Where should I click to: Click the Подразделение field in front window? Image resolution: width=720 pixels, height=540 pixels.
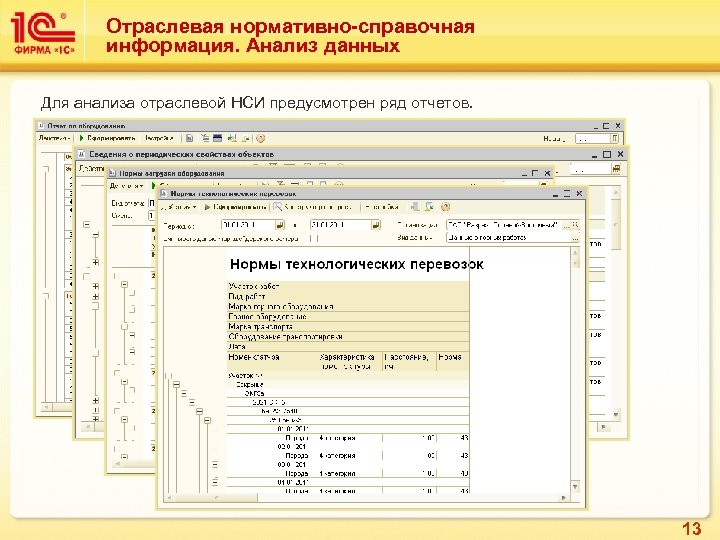504,225
